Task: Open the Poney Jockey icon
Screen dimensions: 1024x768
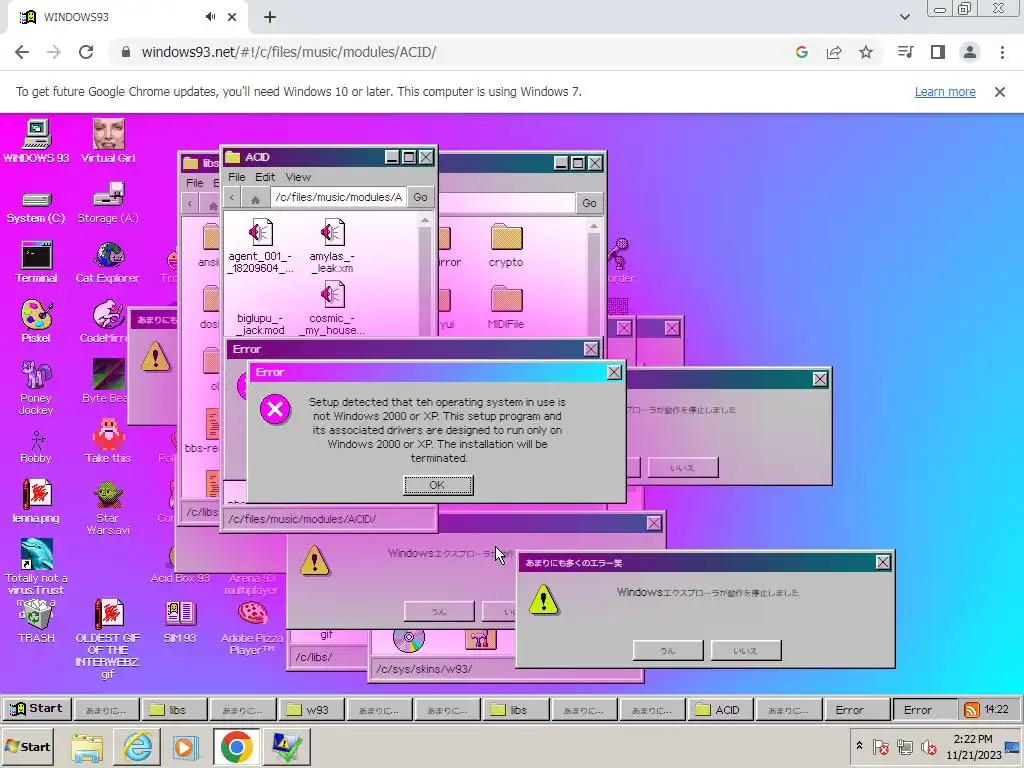Action: tap(36, 387)
